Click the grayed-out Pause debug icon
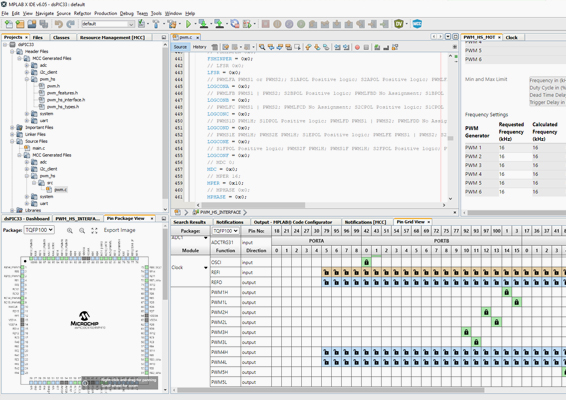The height and width of the screenshot is (400, 566). (x=277, y=24)
